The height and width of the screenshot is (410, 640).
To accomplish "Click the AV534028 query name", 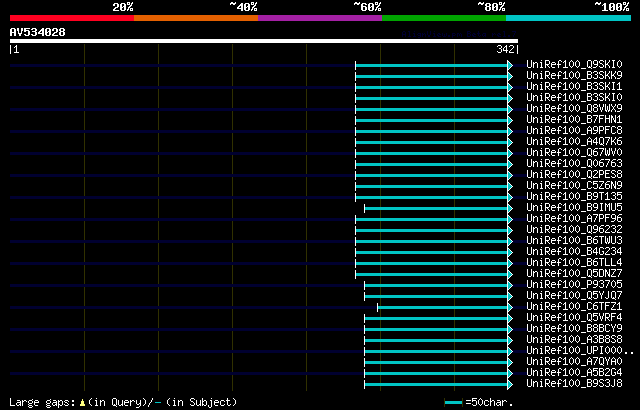I will click(38, 32).
